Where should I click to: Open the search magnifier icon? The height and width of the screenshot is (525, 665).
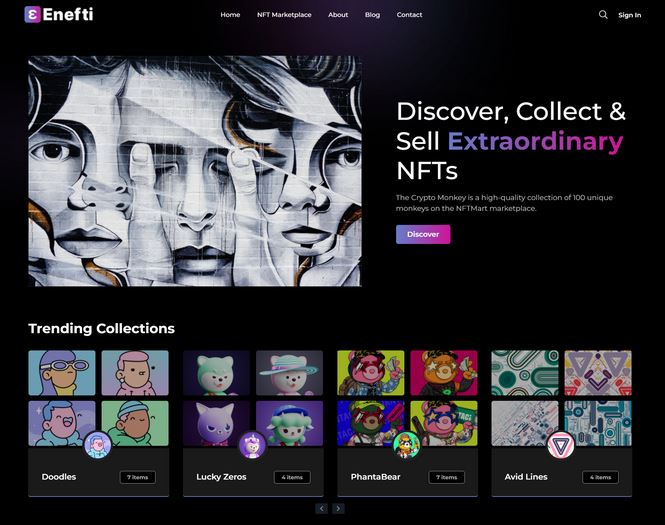coord(603,15)
